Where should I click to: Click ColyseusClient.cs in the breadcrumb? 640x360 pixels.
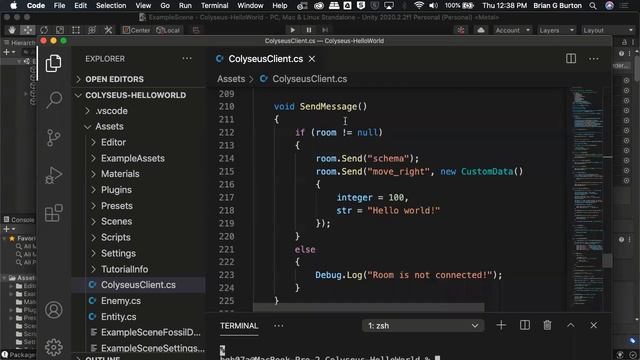click(310, 79)
